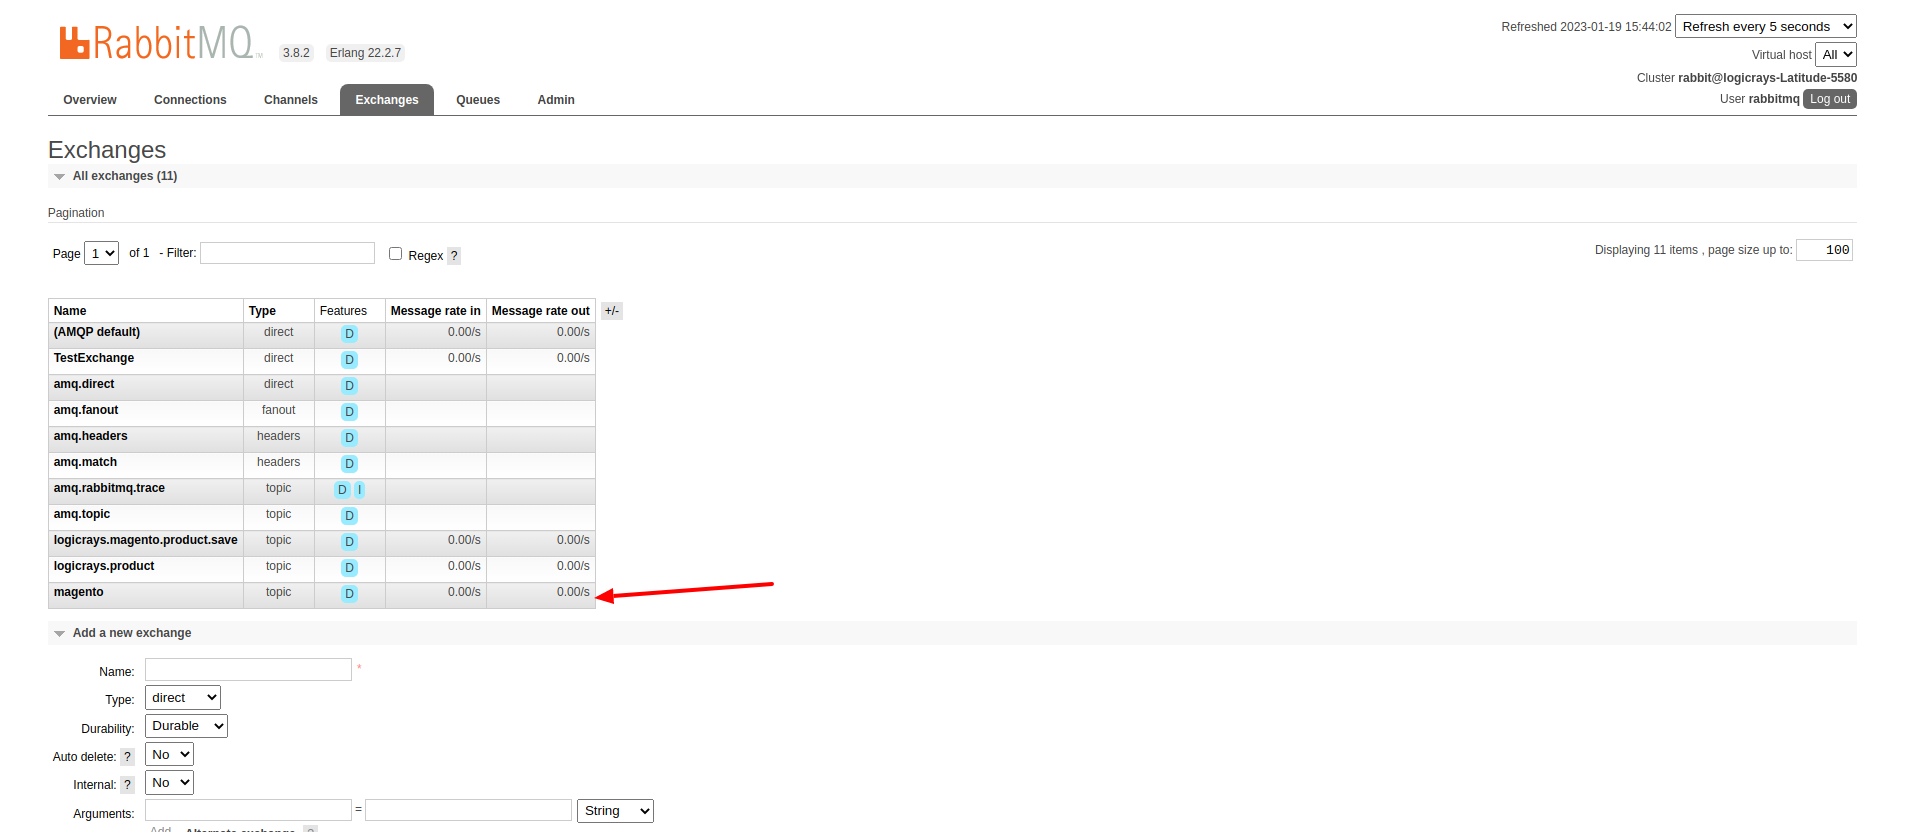
Task: Open the amq.direct exchange link
Action: pos(84,384)
